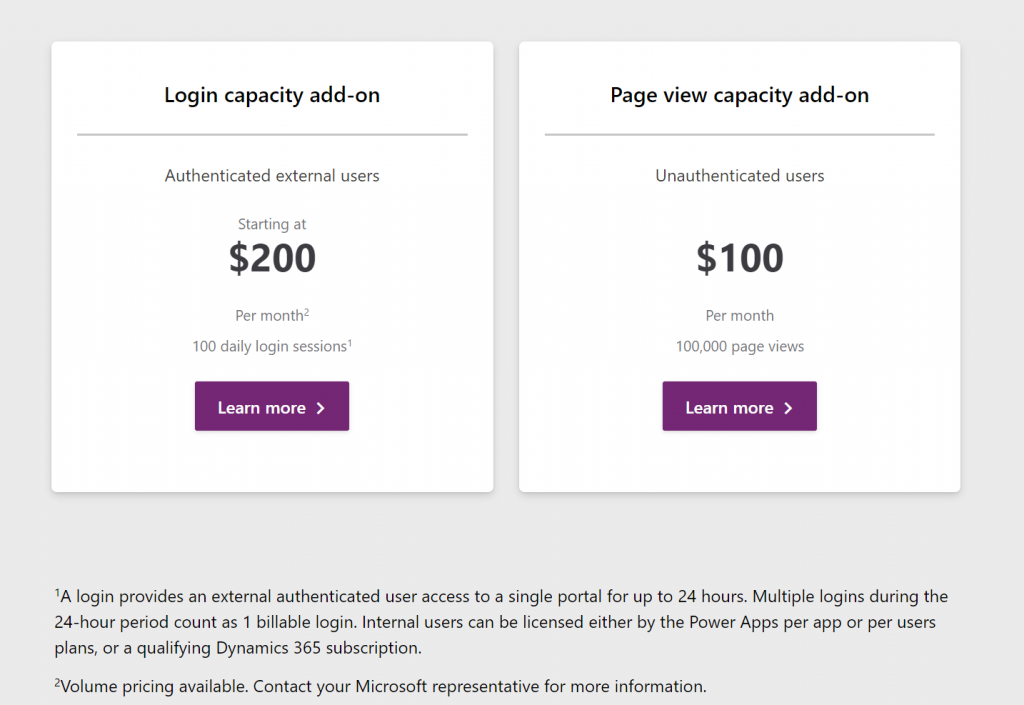The image size is (1024, 705).
Task: Click the Volume pricing available footnote
Action: point(380,686)
